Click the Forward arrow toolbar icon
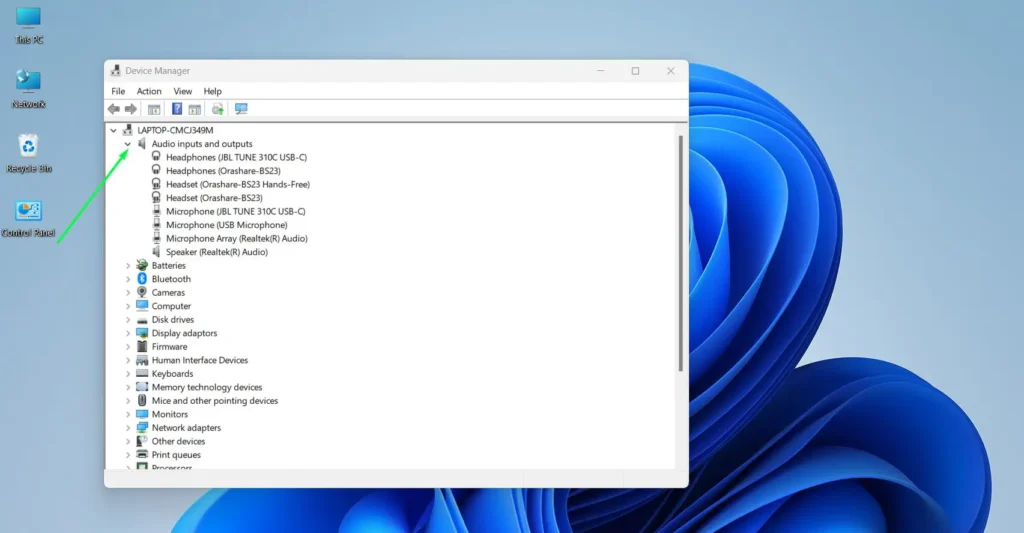Screen dimensions: 1024x533 (x=131, y=109)
